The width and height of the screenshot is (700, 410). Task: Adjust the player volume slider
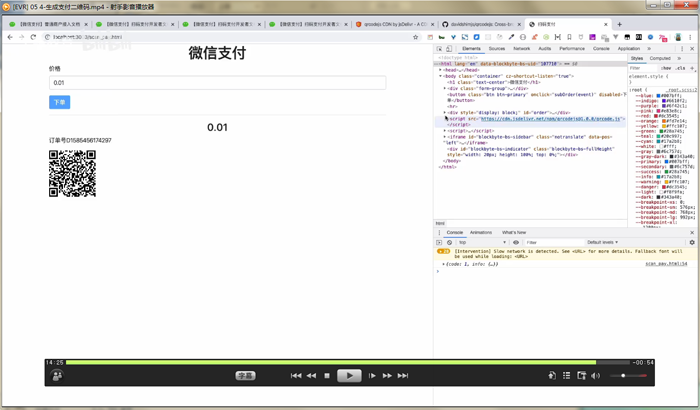628,376
